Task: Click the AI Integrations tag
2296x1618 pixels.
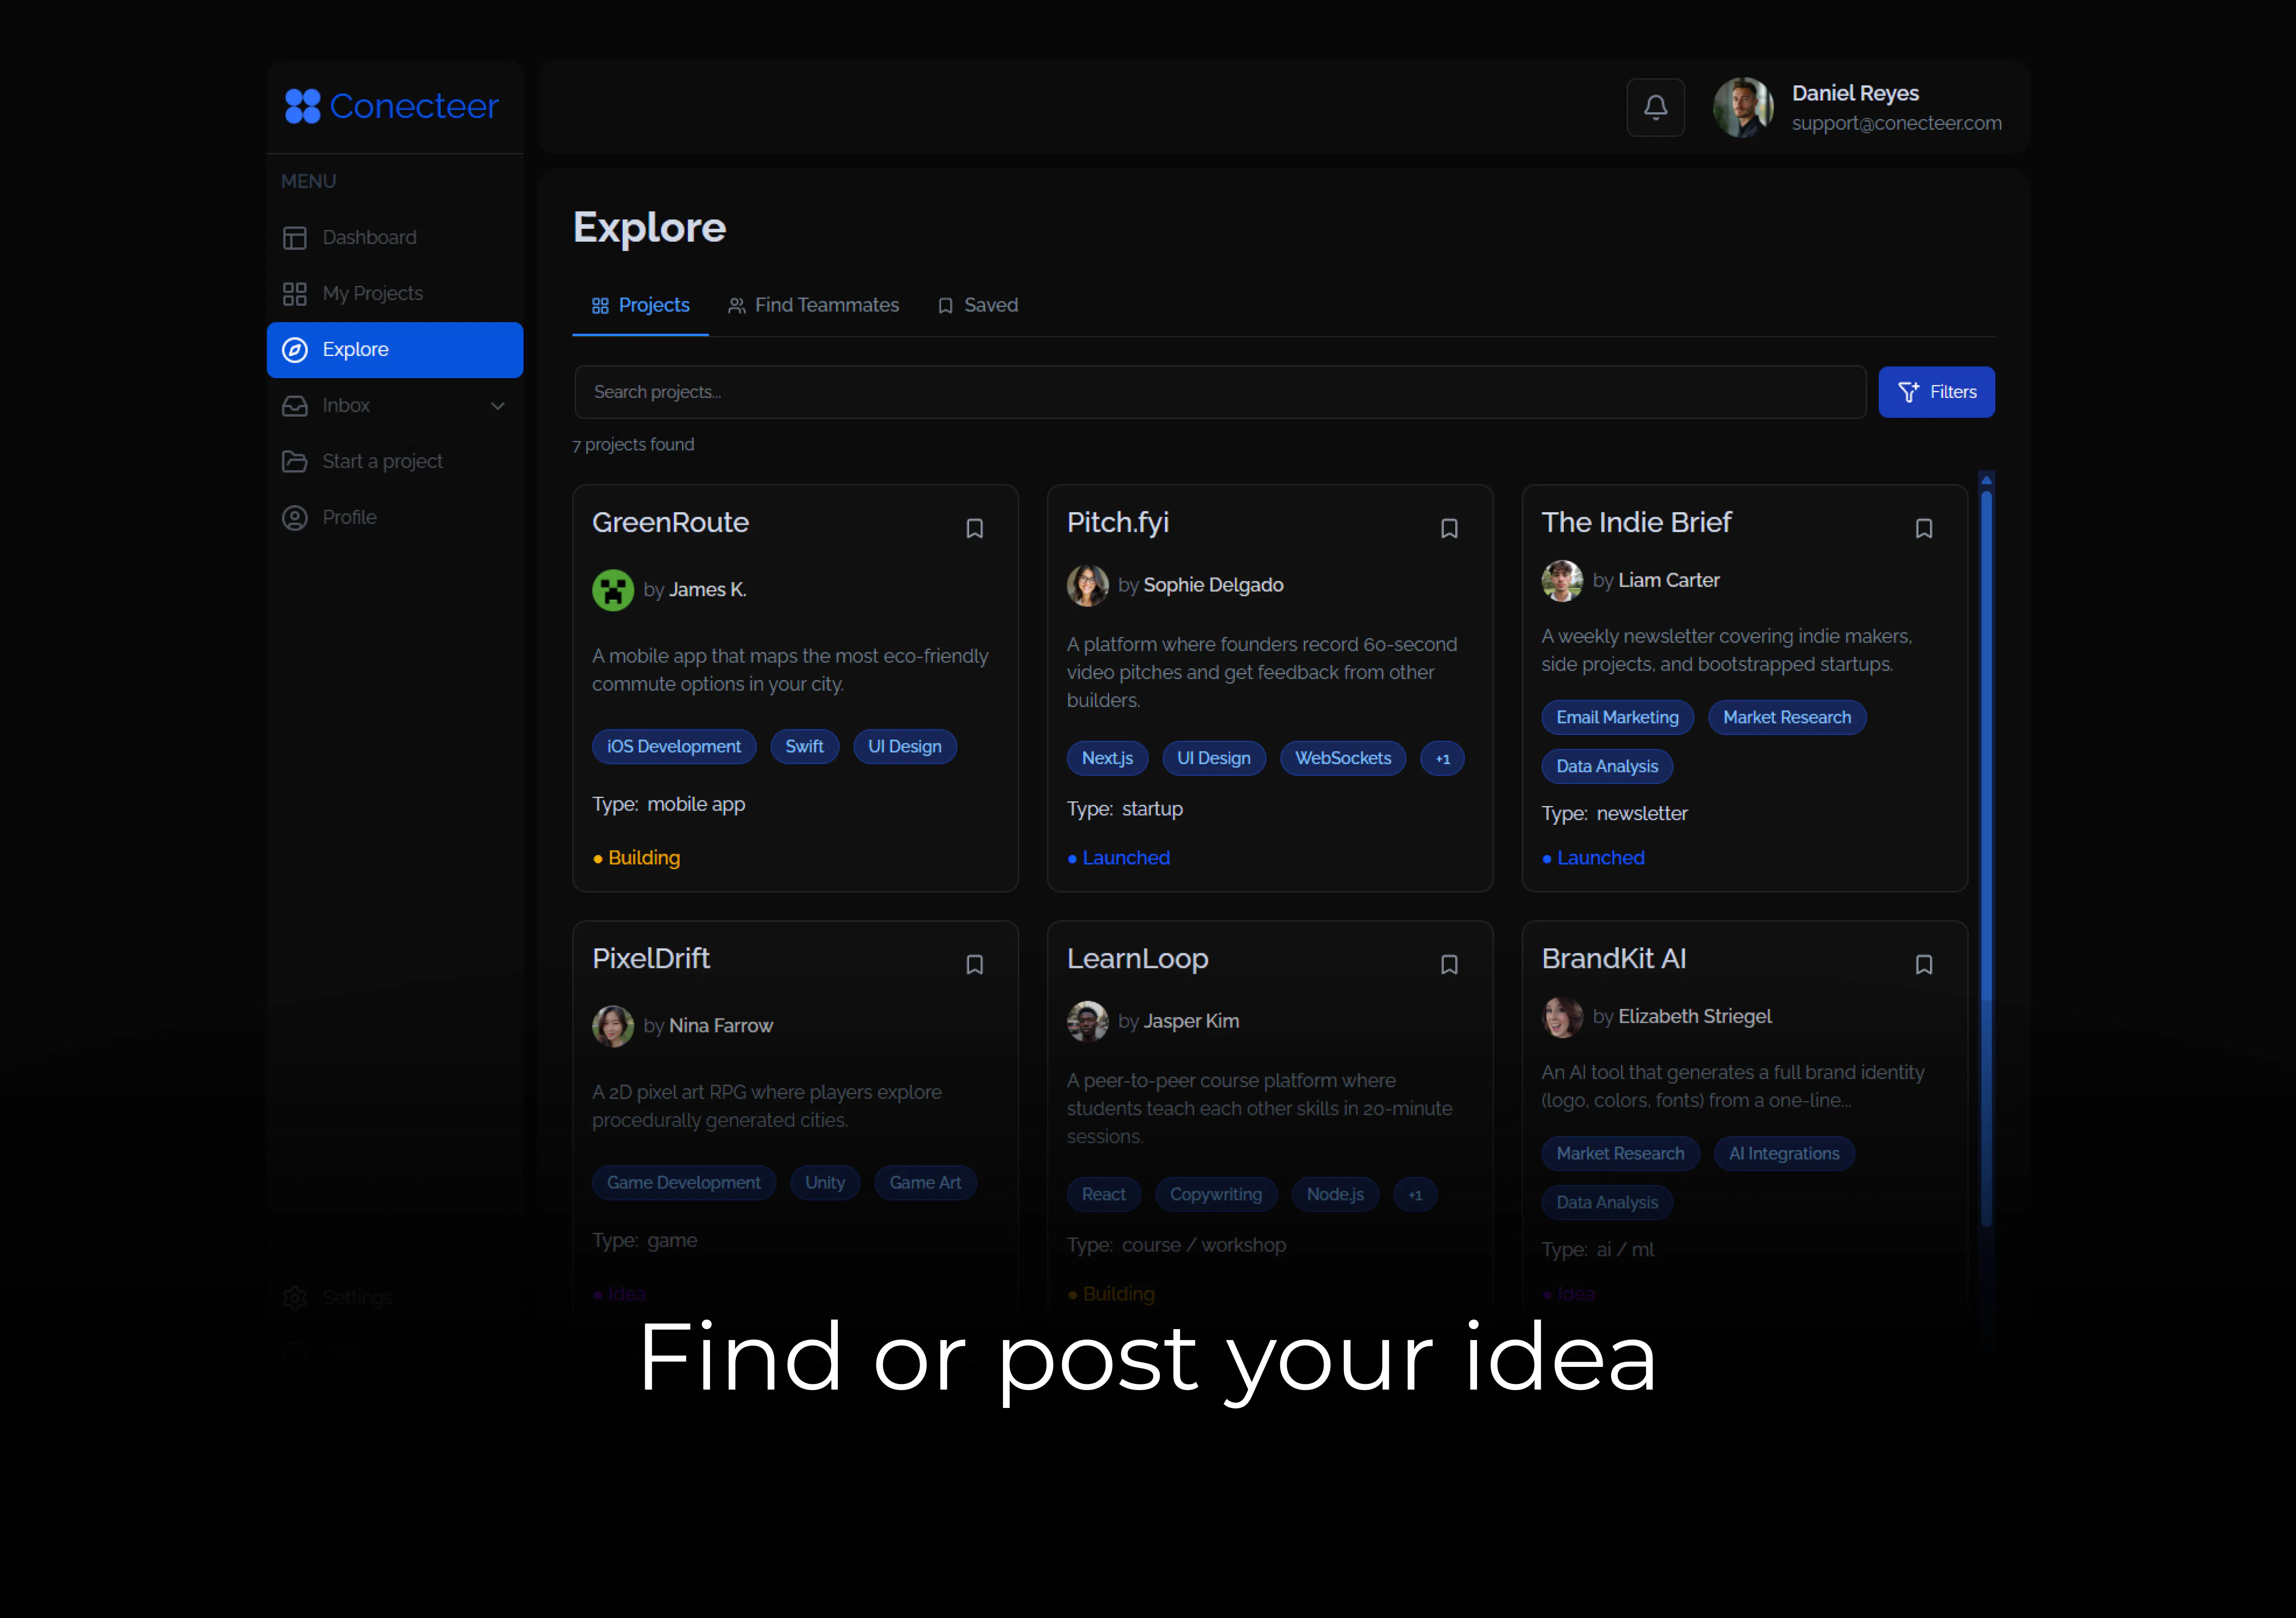Action: tap(1784, 1153)
